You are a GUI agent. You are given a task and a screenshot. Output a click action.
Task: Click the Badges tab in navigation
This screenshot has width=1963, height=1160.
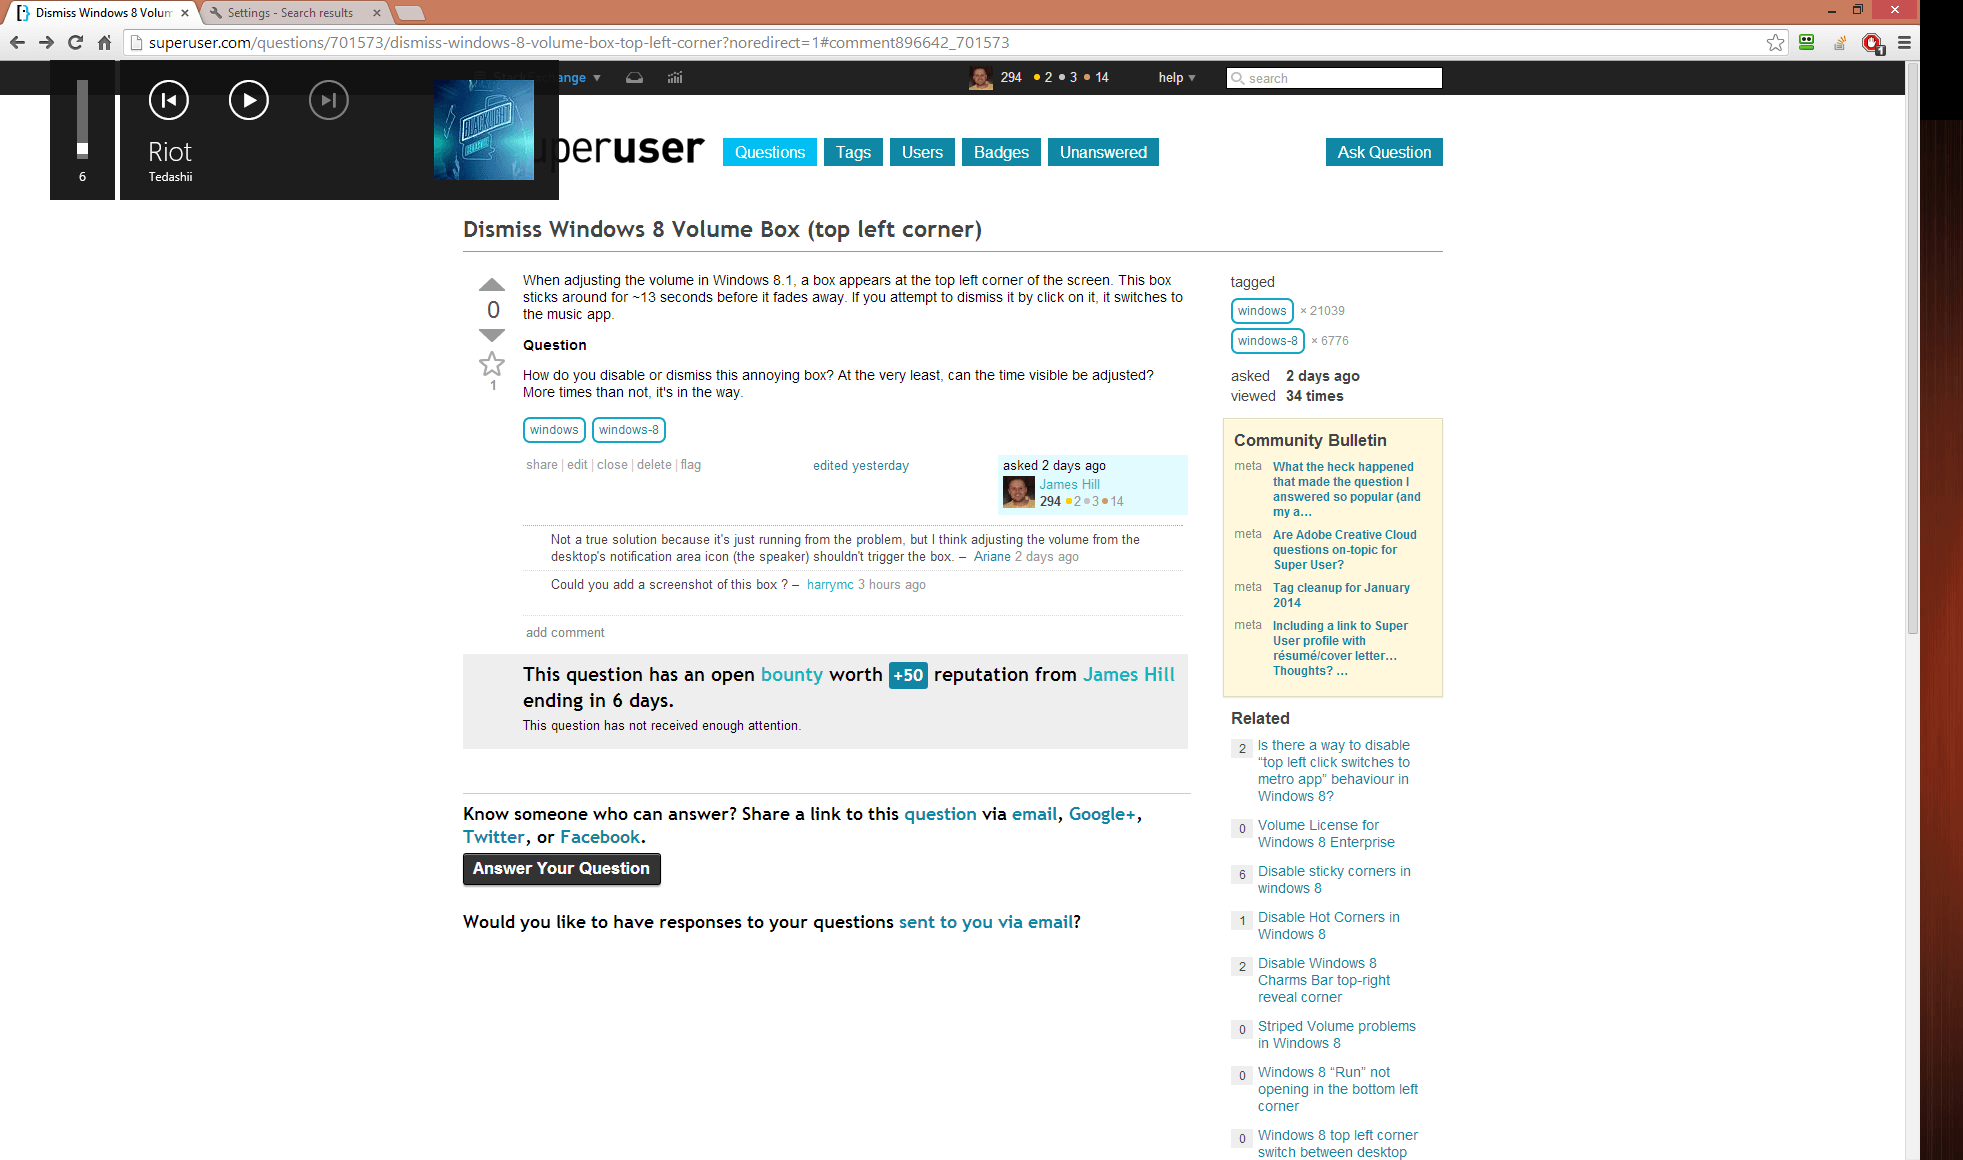pos(999,152)
